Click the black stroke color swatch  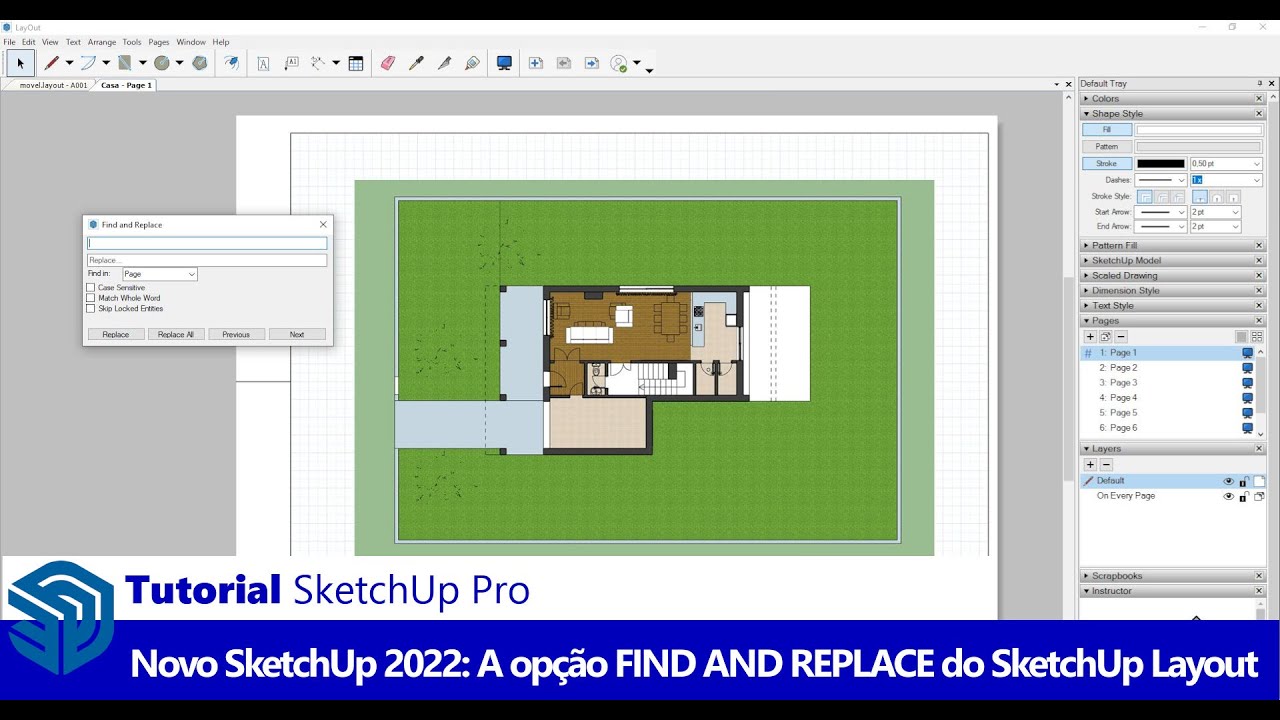(1161, 163)
